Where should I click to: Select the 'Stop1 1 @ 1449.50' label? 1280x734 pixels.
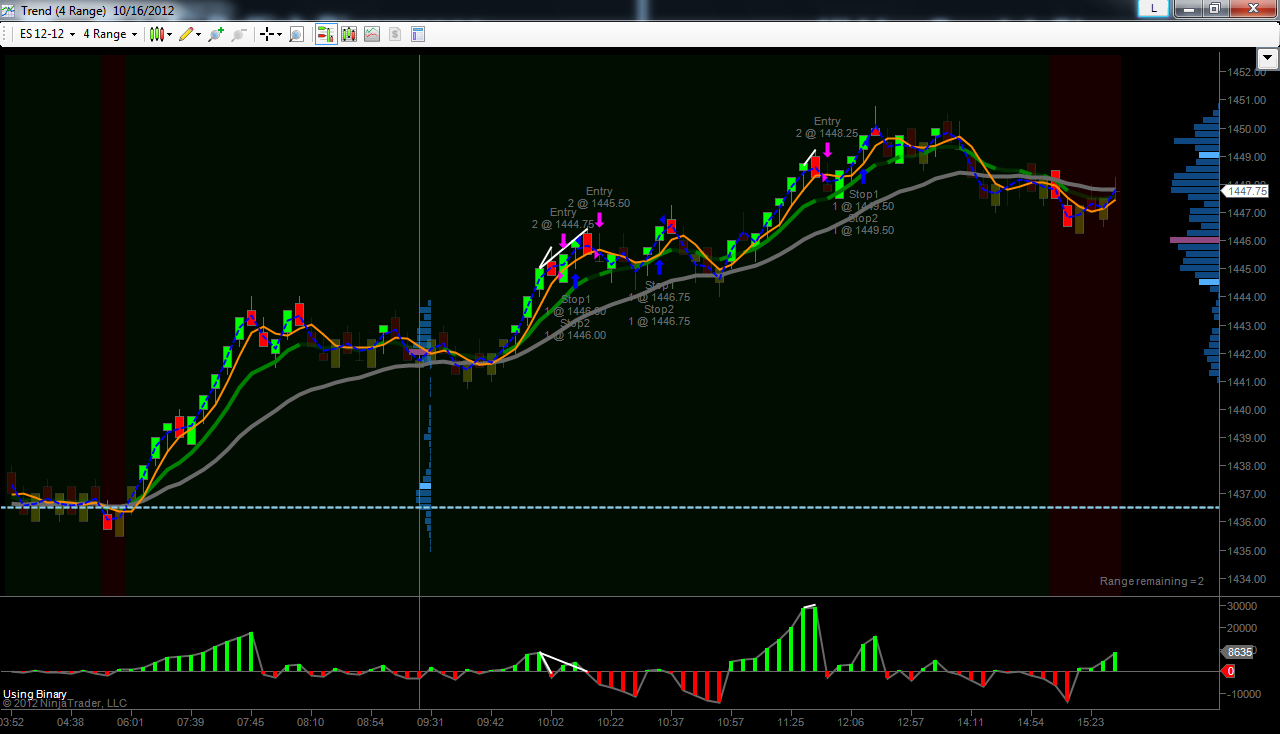(863, 200)
